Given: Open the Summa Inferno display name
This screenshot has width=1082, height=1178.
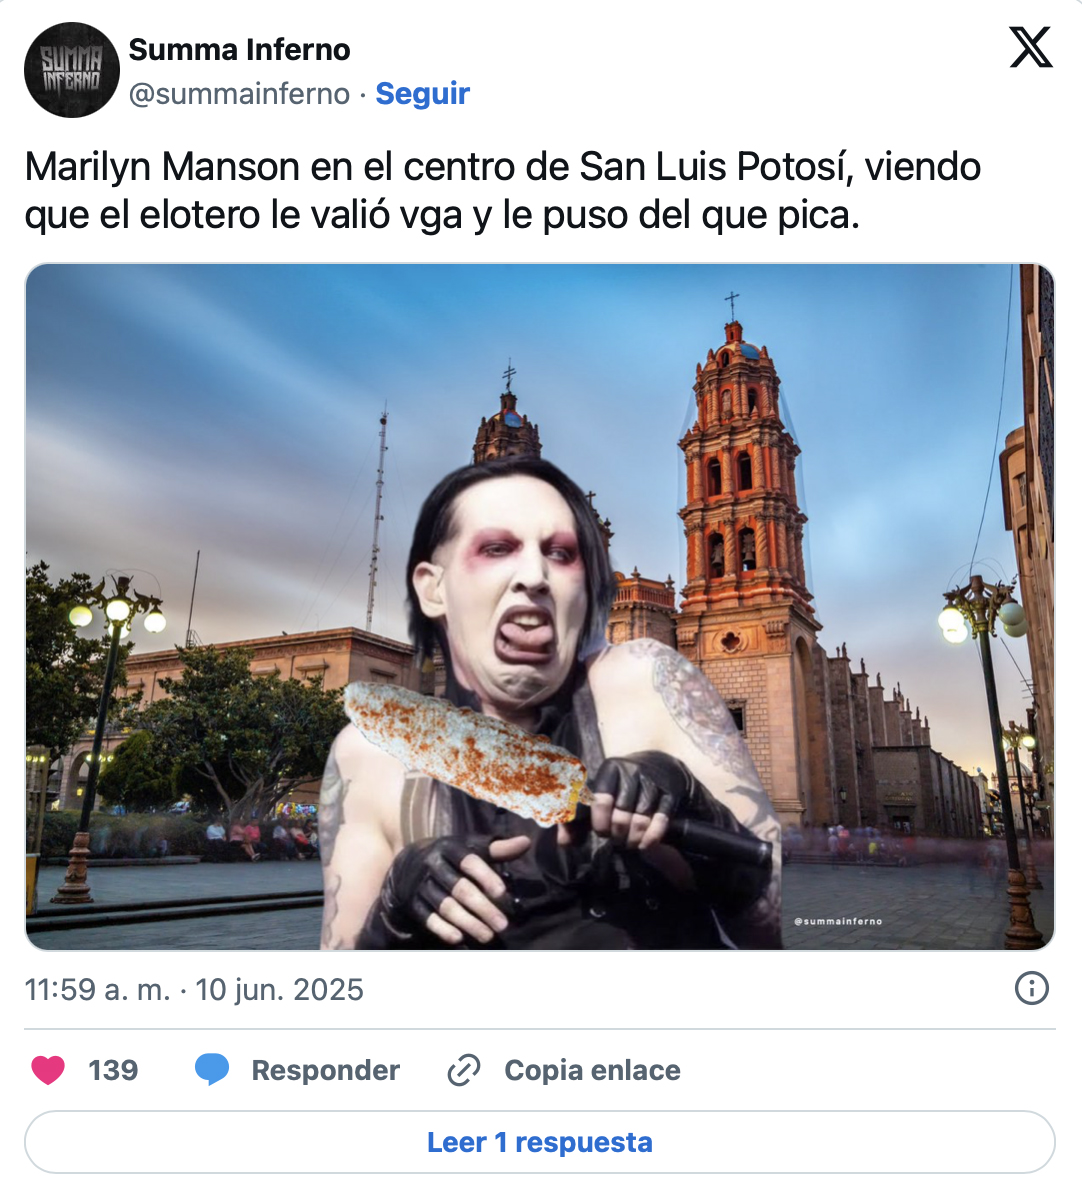Looking at the screenshot, I should tap(240, 50).
